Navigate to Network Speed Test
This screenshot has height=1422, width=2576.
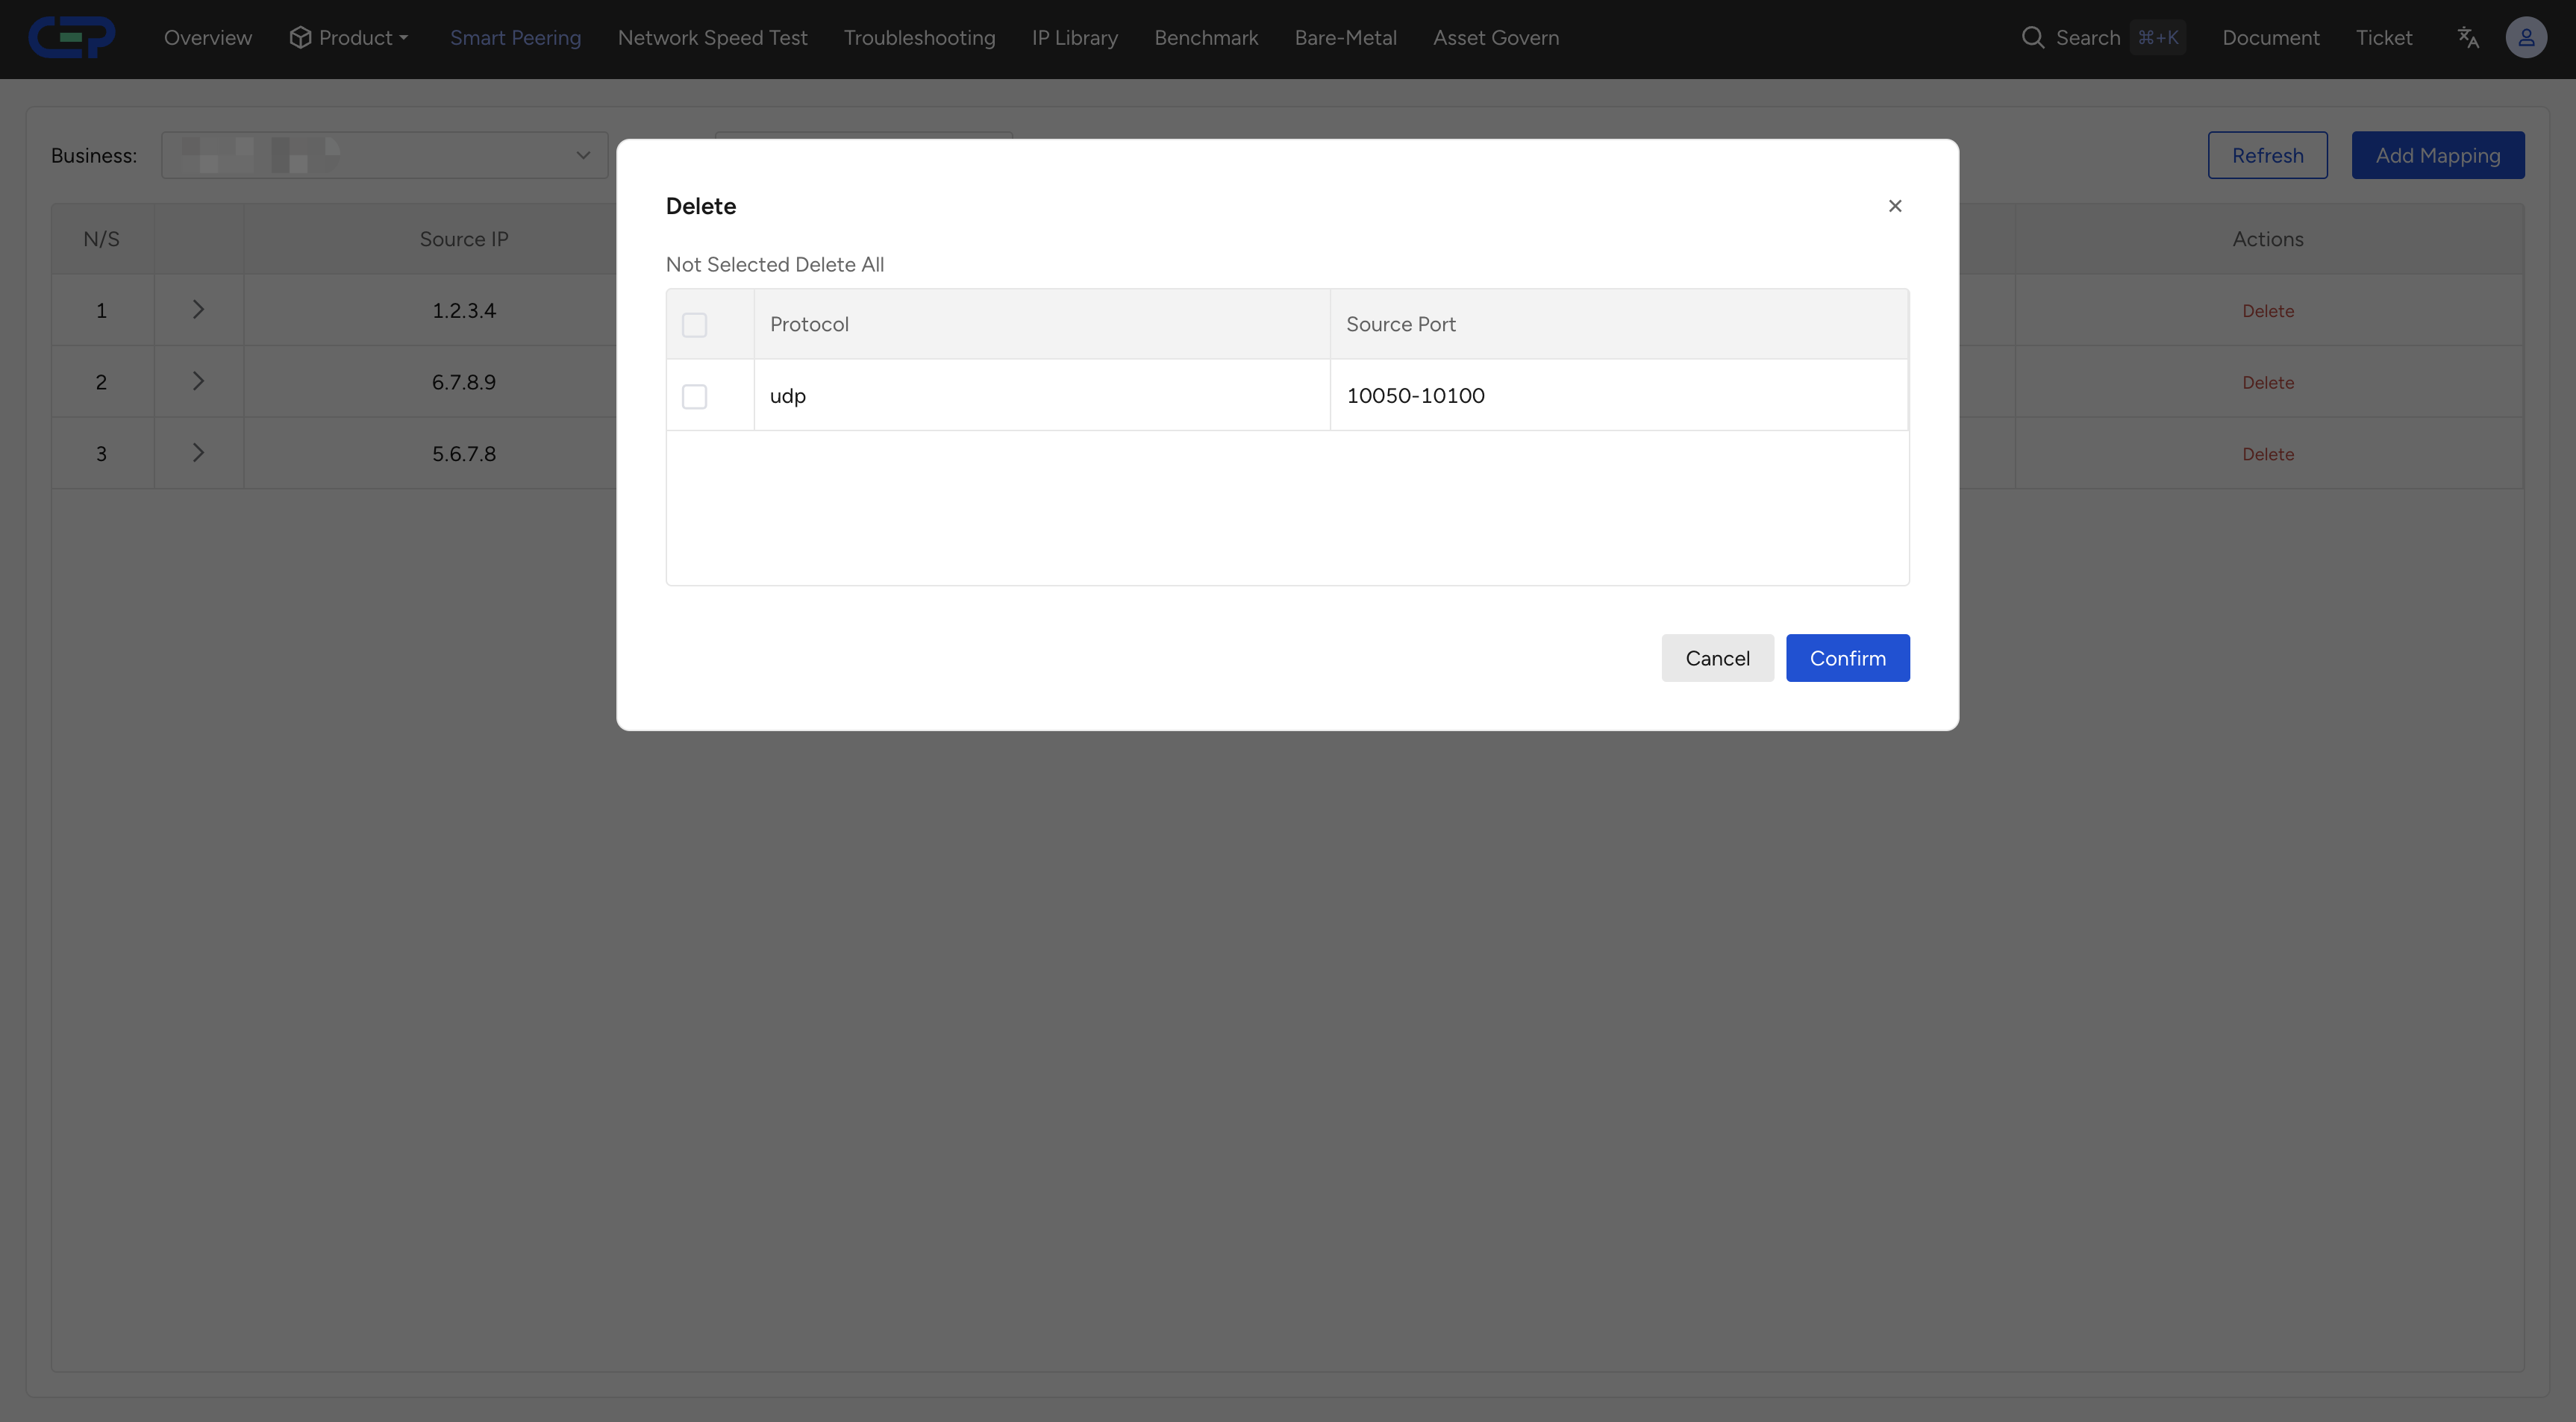tap(712, 38)
